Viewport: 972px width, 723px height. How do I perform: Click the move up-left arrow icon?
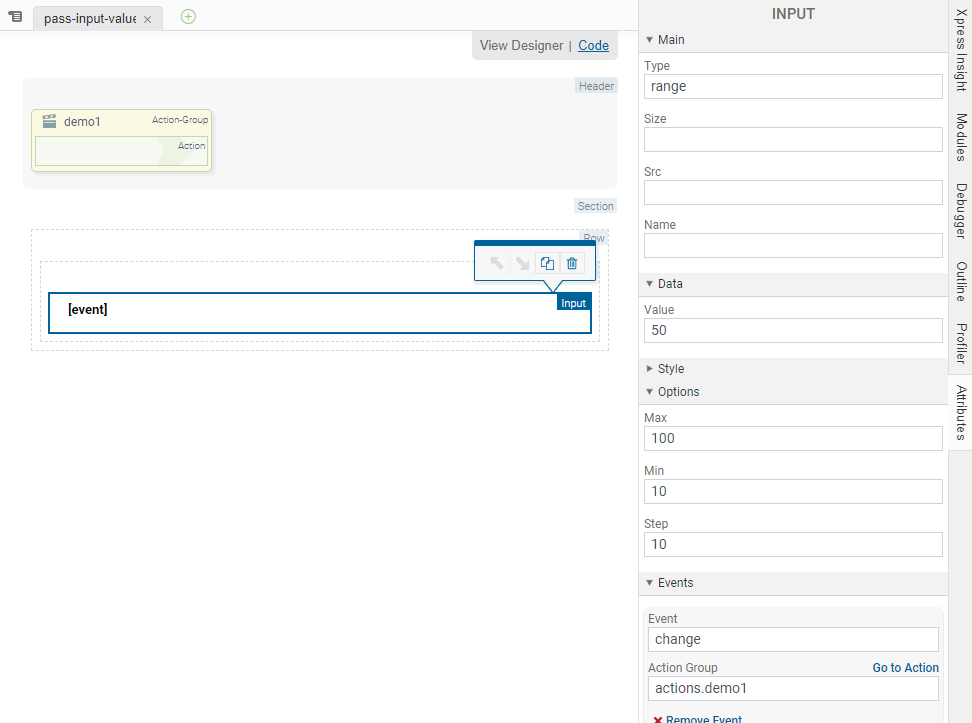496,264
